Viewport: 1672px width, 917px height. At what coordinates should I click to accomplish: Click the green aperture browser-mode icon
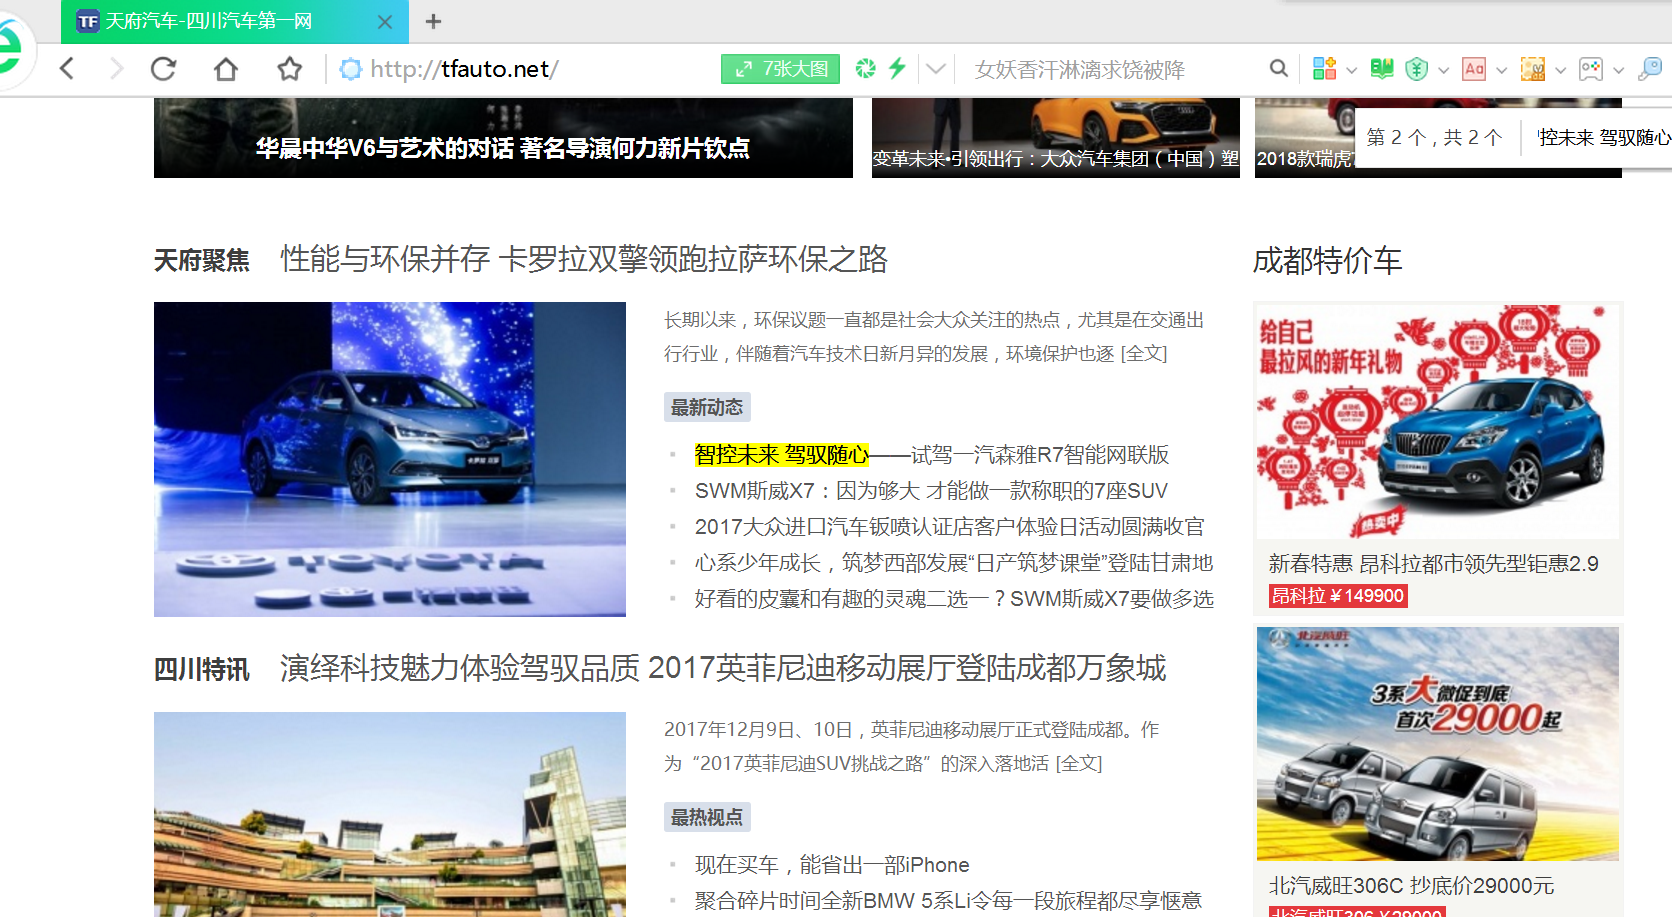(x=866, y=69)
